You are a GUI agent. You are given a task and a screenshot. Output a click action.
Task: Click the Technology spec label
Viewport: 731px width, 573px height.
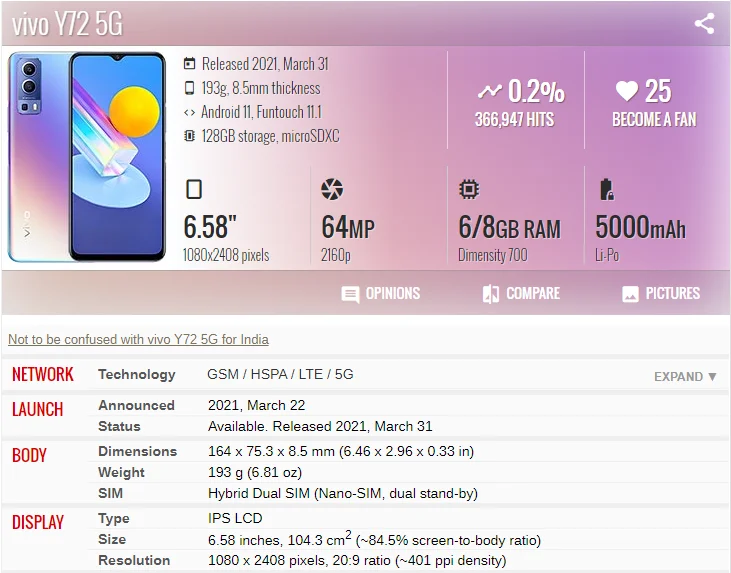[137, 374]
